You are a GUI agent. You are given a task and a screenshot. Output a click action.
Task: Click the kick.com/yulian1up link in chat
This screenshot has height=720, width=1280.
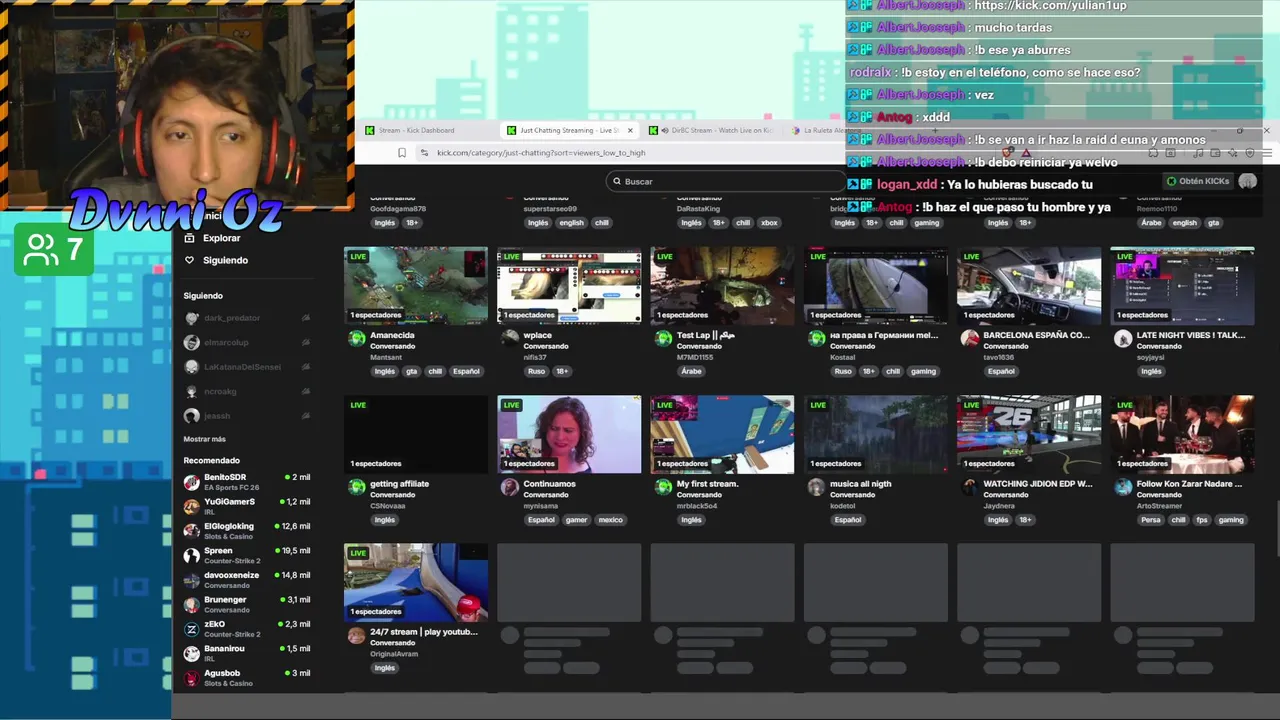click(1052, 6)
